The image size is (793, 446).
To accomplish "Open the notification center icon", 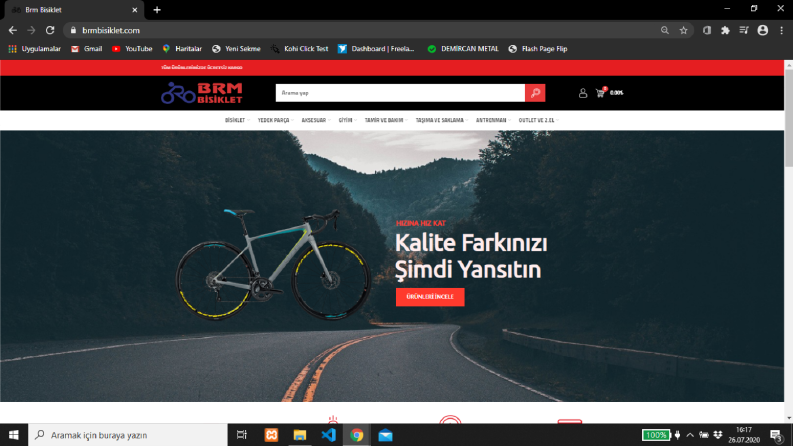I will (777, 435).
